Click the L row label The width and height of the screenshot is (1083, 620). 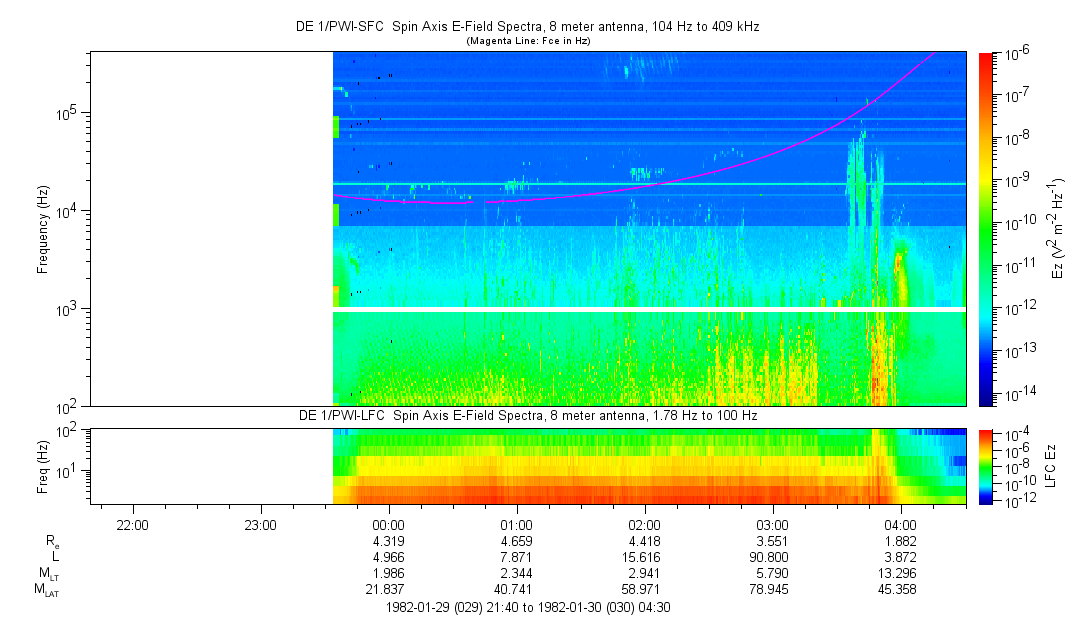pos(55,556)
